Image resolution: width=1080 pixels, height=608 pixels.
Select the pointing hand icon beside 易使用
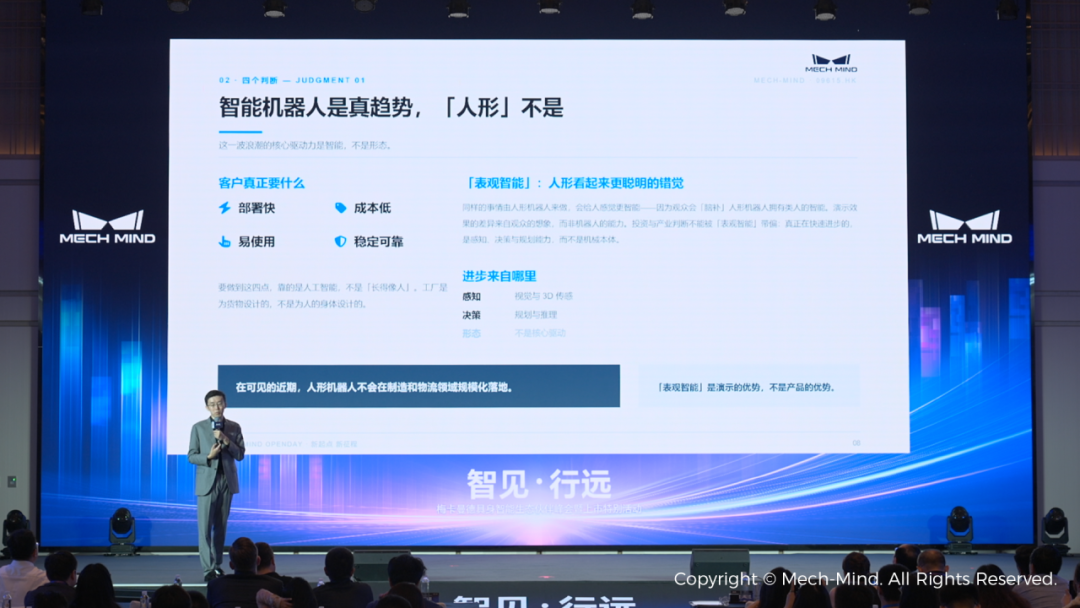click(x=225, y=242)
